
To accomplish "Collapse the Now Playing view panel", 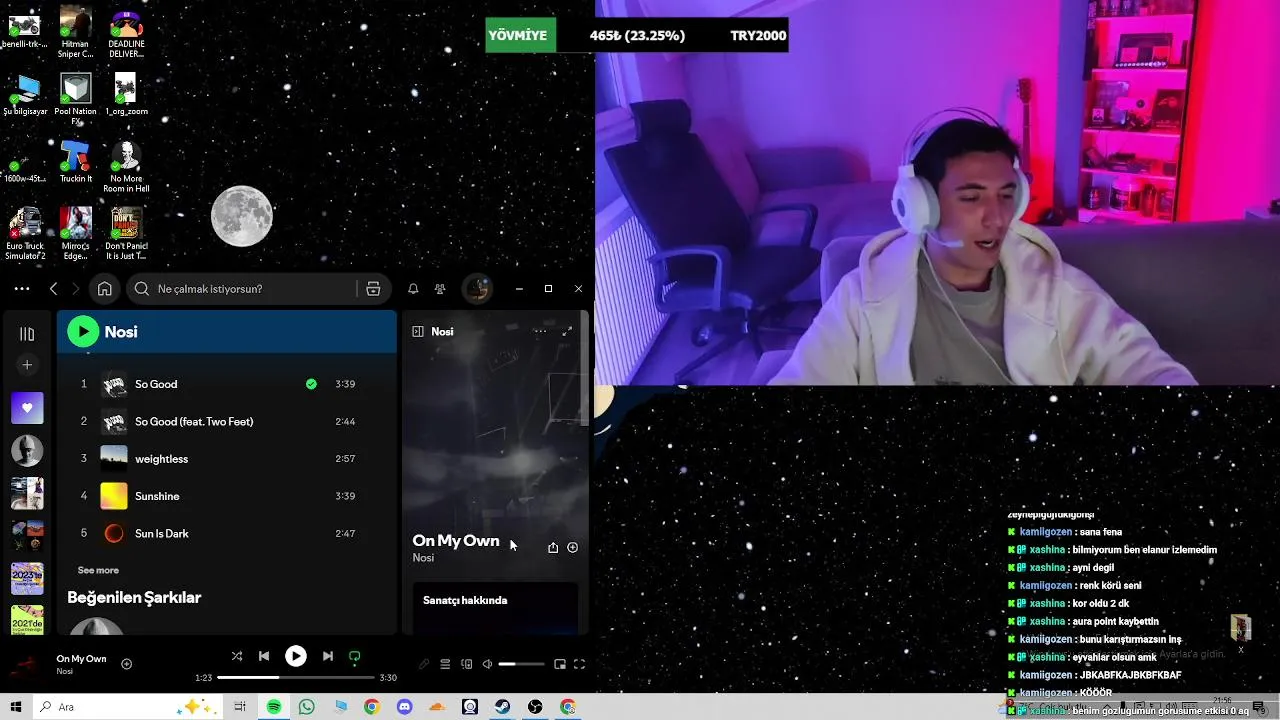I will [x=418, y=331].
